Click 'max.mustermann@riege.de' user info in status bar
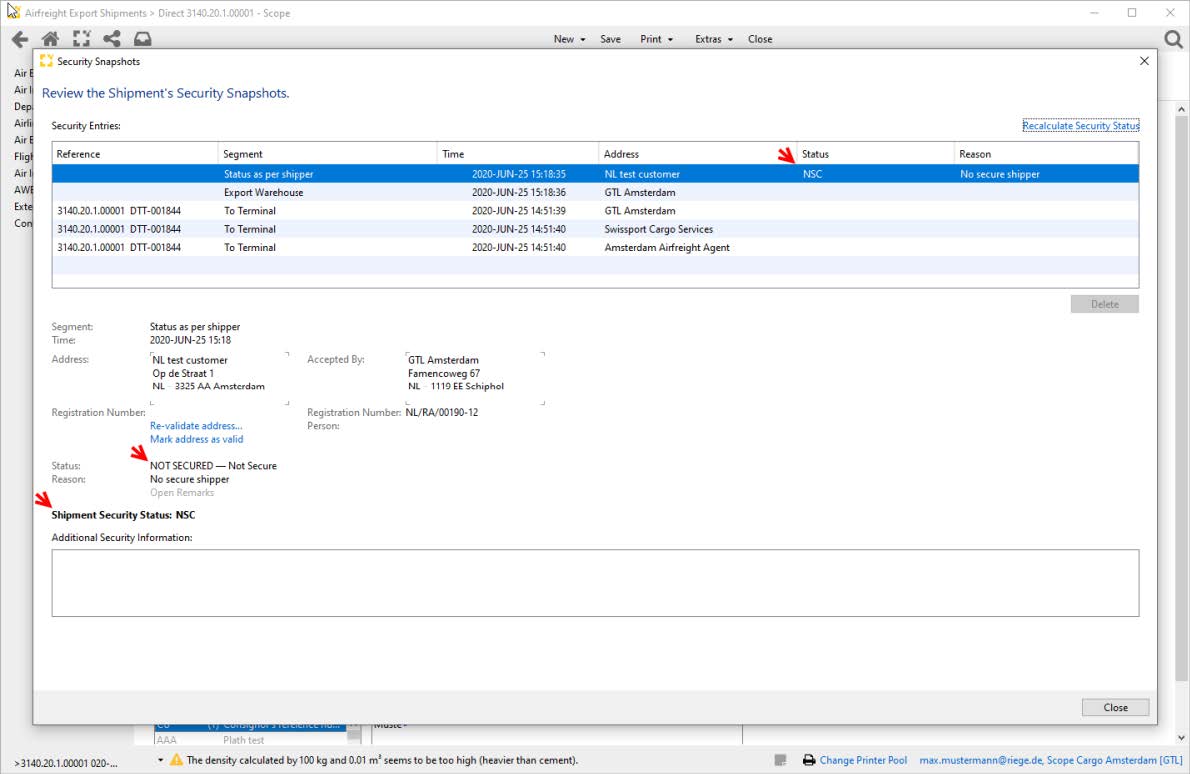The height and width of the screenshot is (774, 1190). tap(1050, 760)
